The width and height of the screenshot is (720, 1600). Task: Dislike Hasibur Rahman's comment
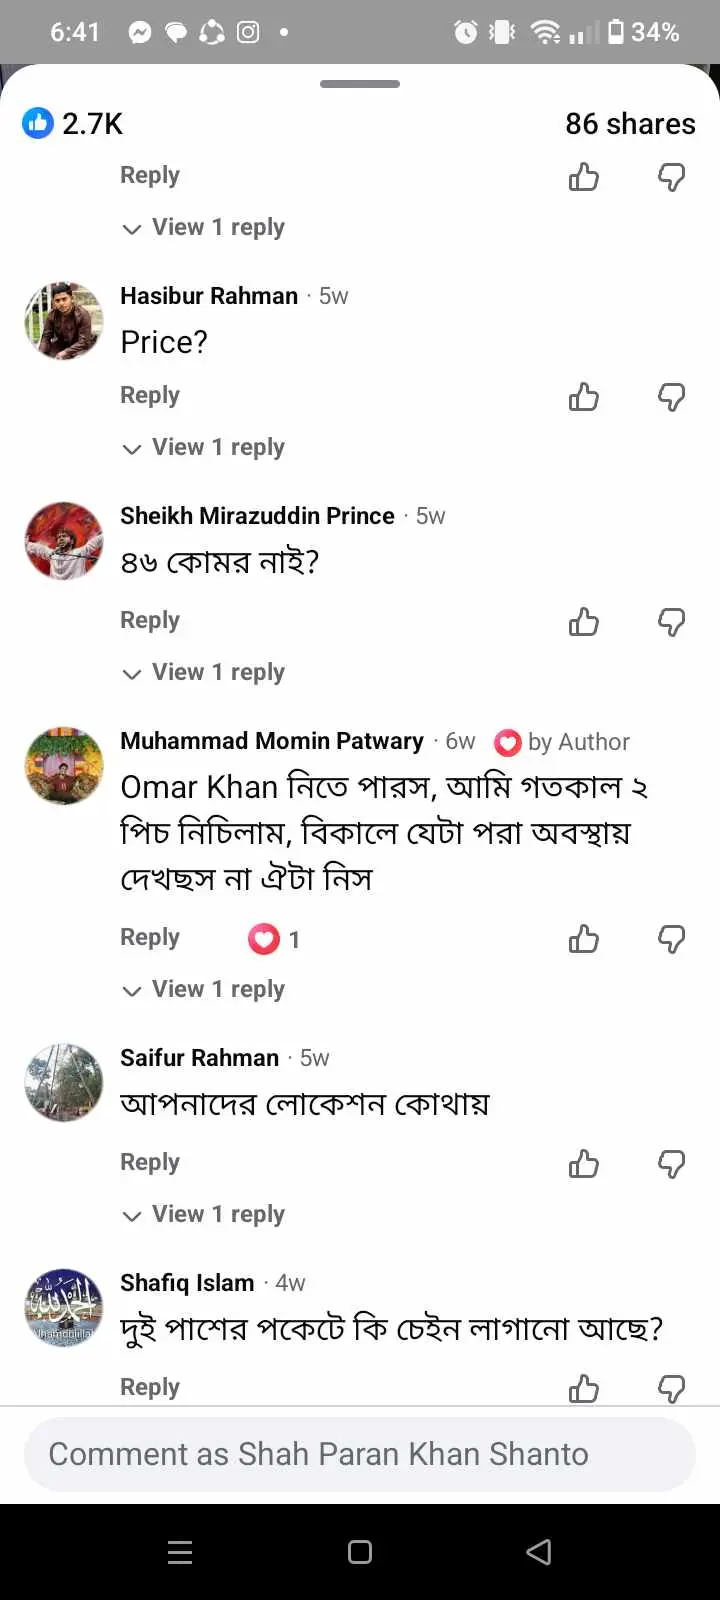click(x=671, y=397)
